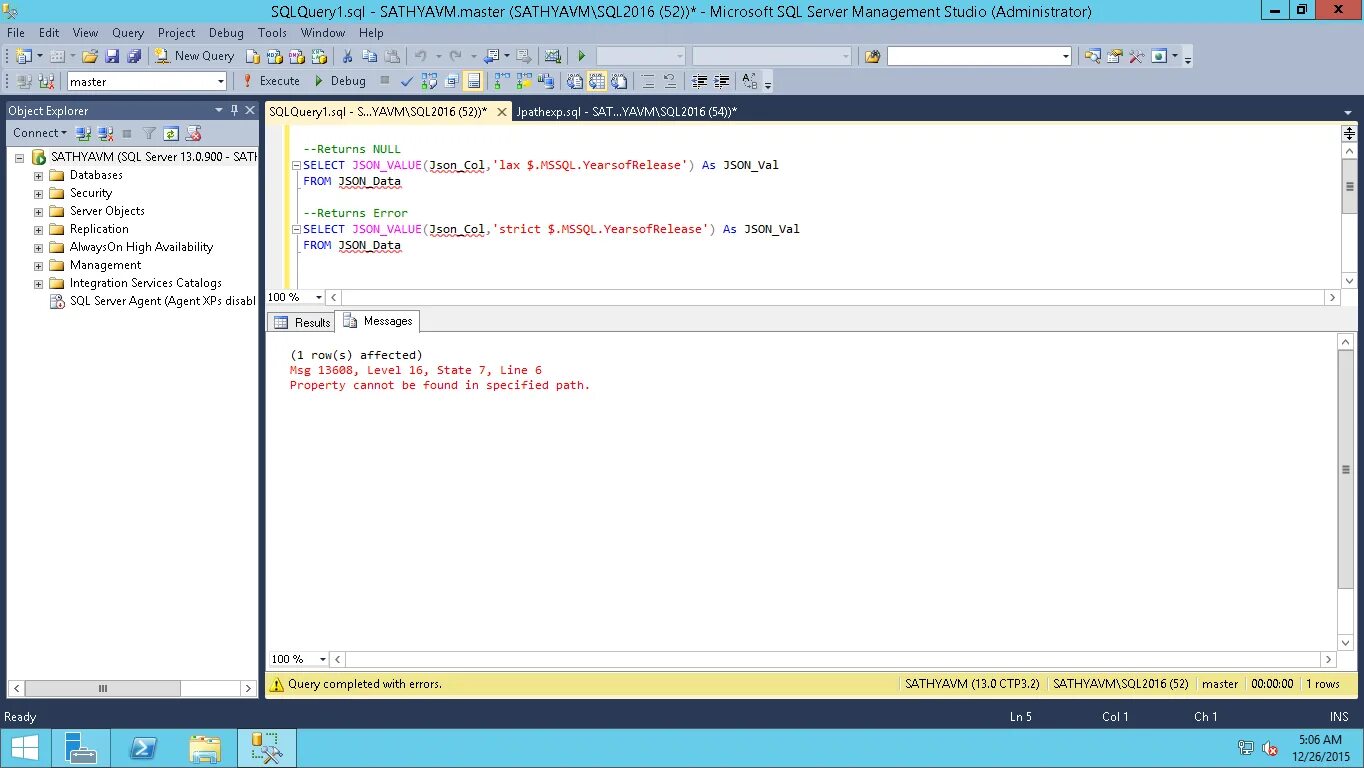Open PowerShell from the taskbar

[x=143, y=748]
